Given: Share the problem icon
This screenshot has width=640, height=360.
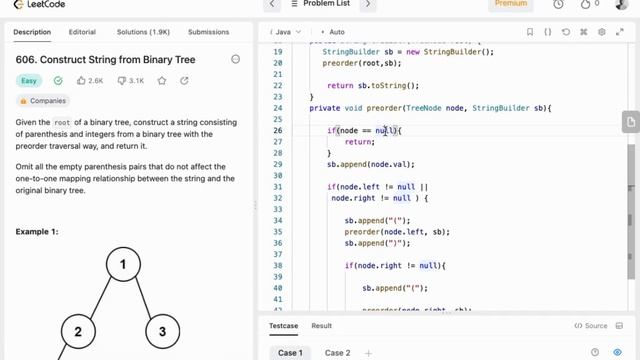Looking at the screenshot, I should pos(184,81).
